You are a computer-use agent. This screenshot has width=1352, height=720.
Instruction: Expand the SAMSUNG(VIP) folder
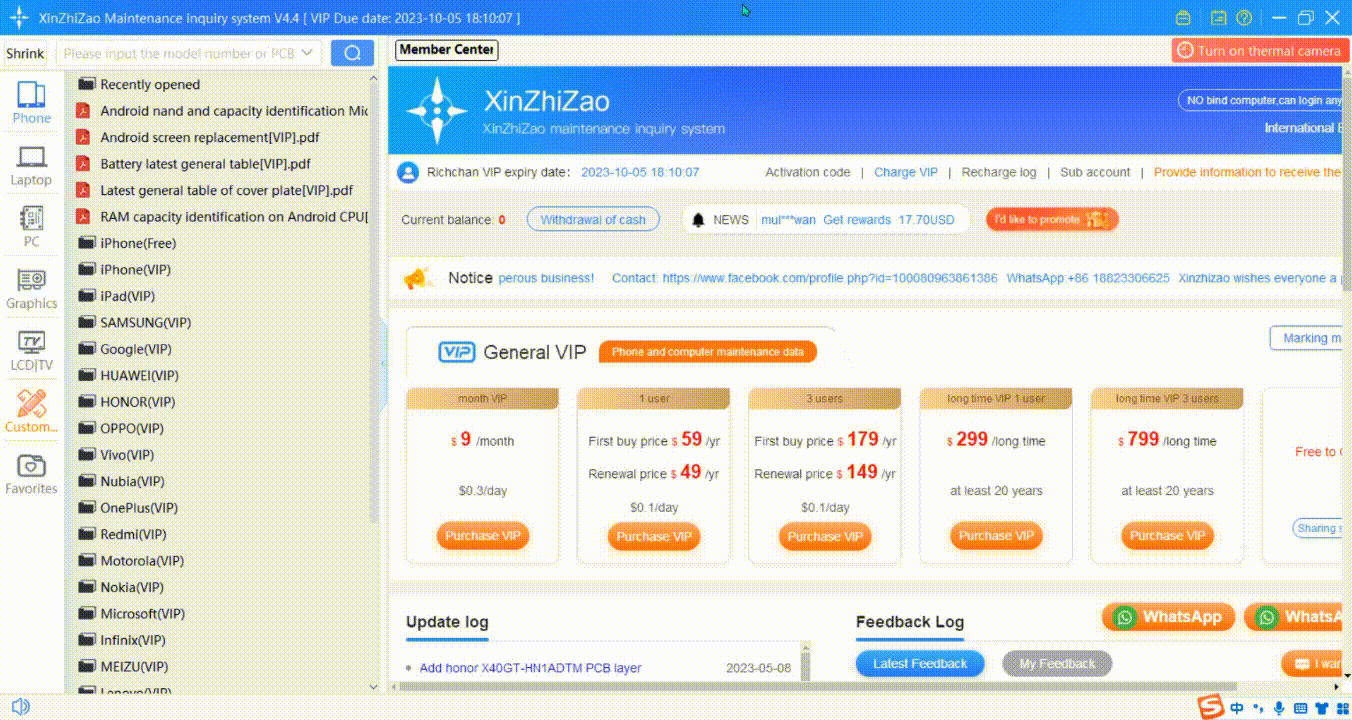pyautogui.click(x=145, y=323)
